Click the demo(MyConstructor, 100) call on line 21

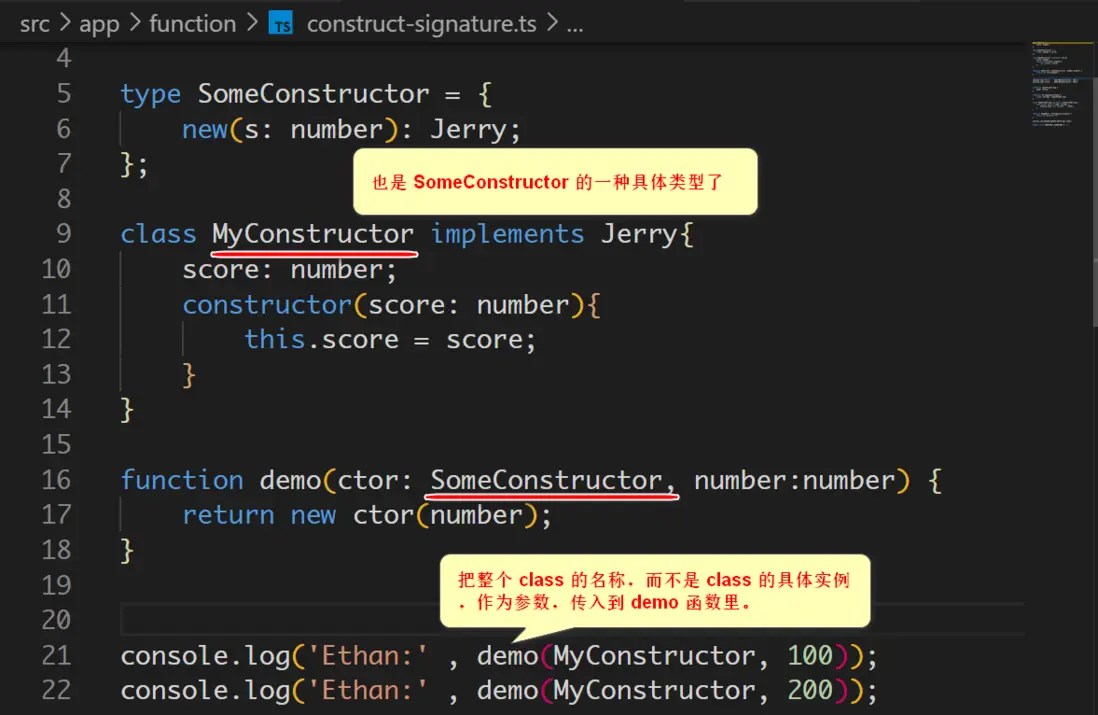665,655
